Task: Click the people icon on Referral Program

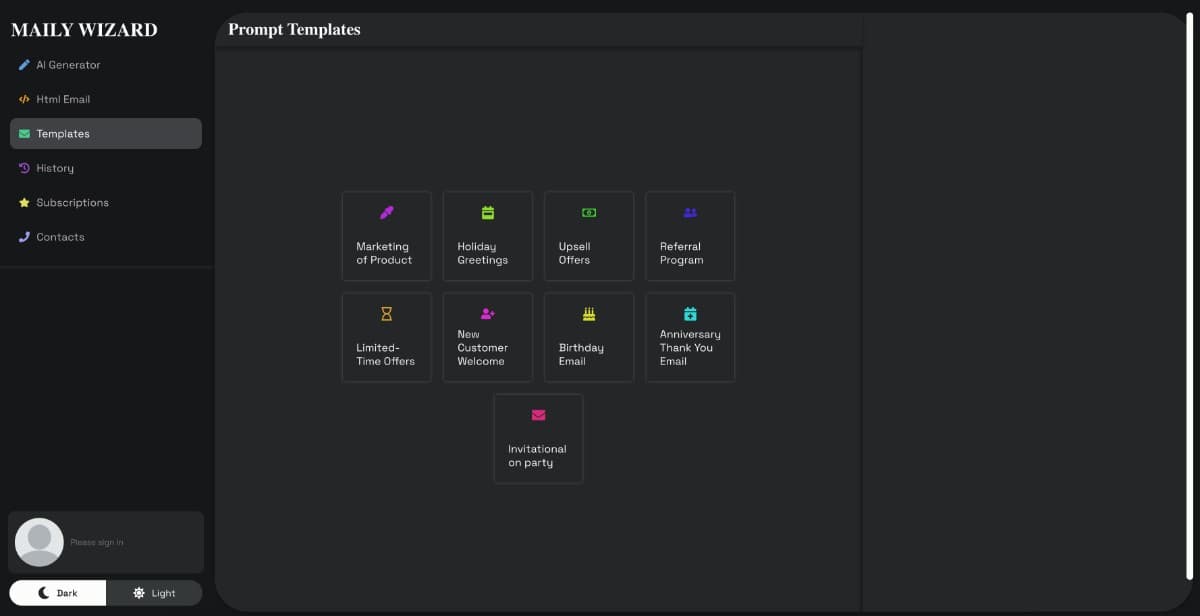Action: 690,213
